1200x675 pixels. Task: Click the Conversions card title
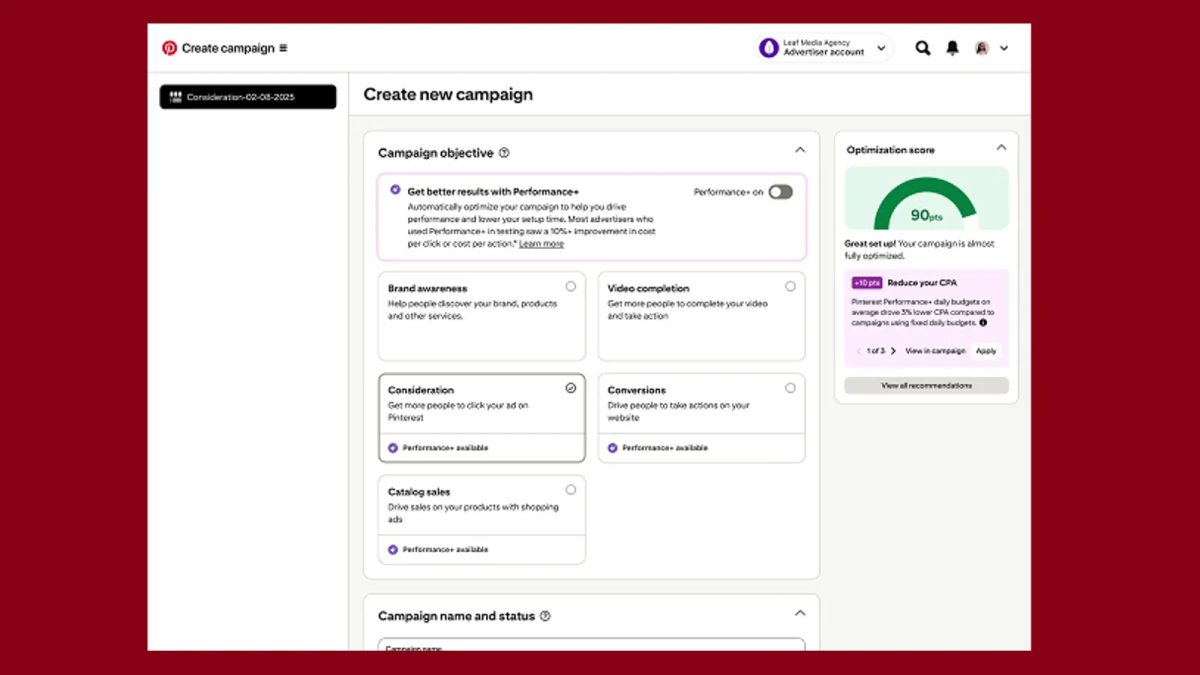coord(636,390)
